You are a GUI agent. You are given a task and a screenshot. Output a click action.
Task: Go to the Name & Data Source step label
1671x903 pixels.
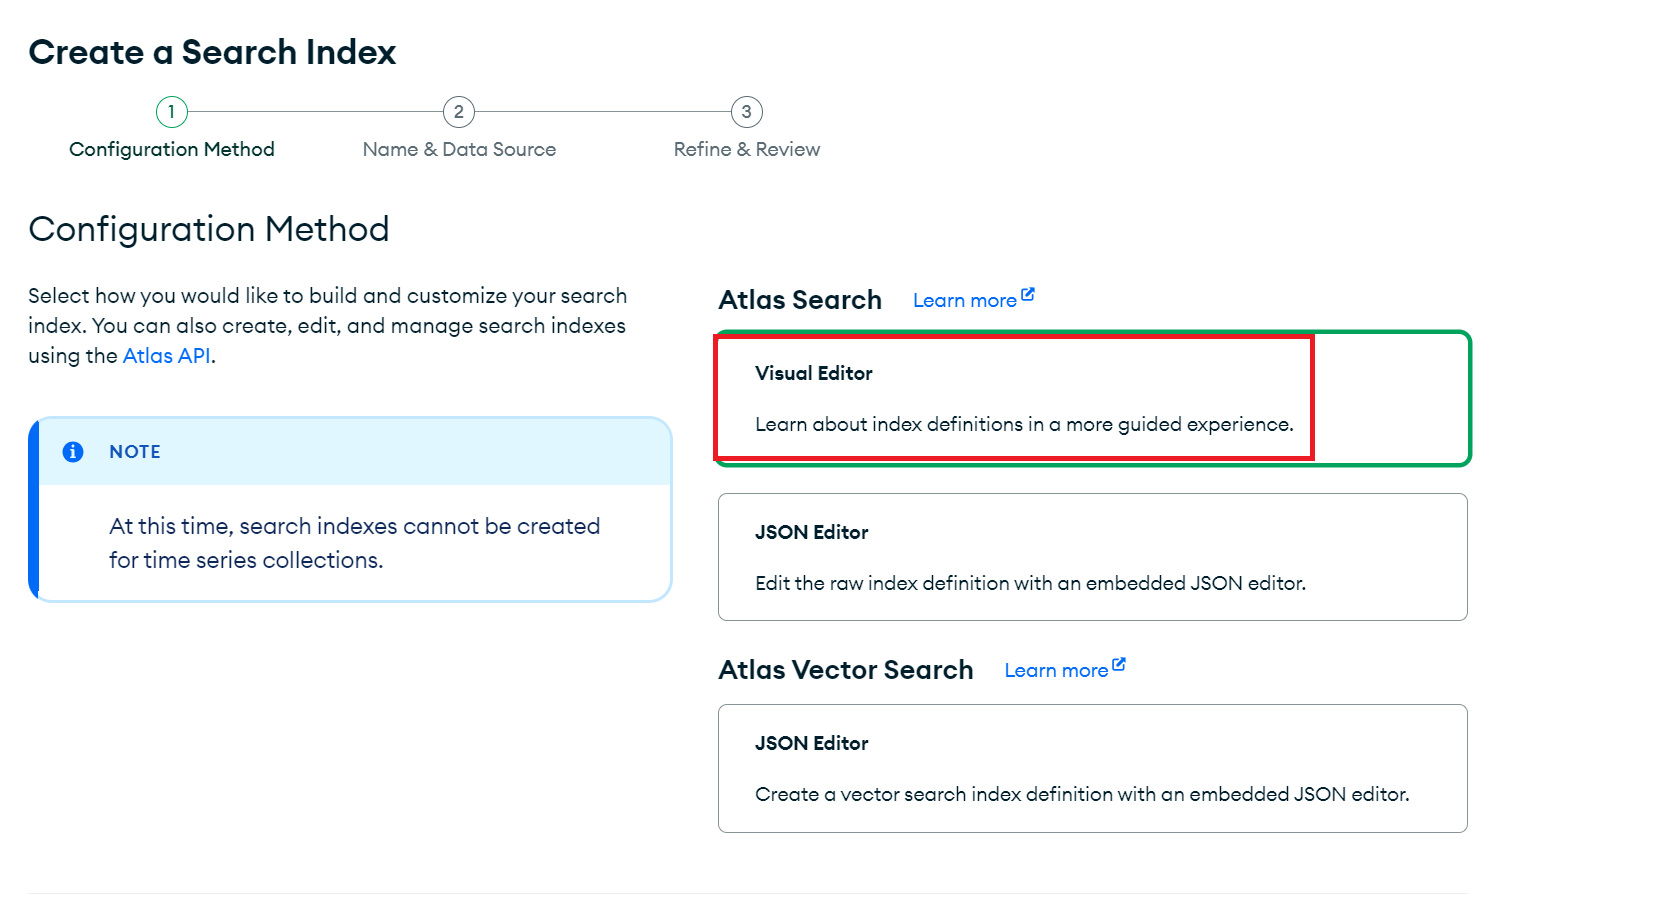click(x=459, y=149)
